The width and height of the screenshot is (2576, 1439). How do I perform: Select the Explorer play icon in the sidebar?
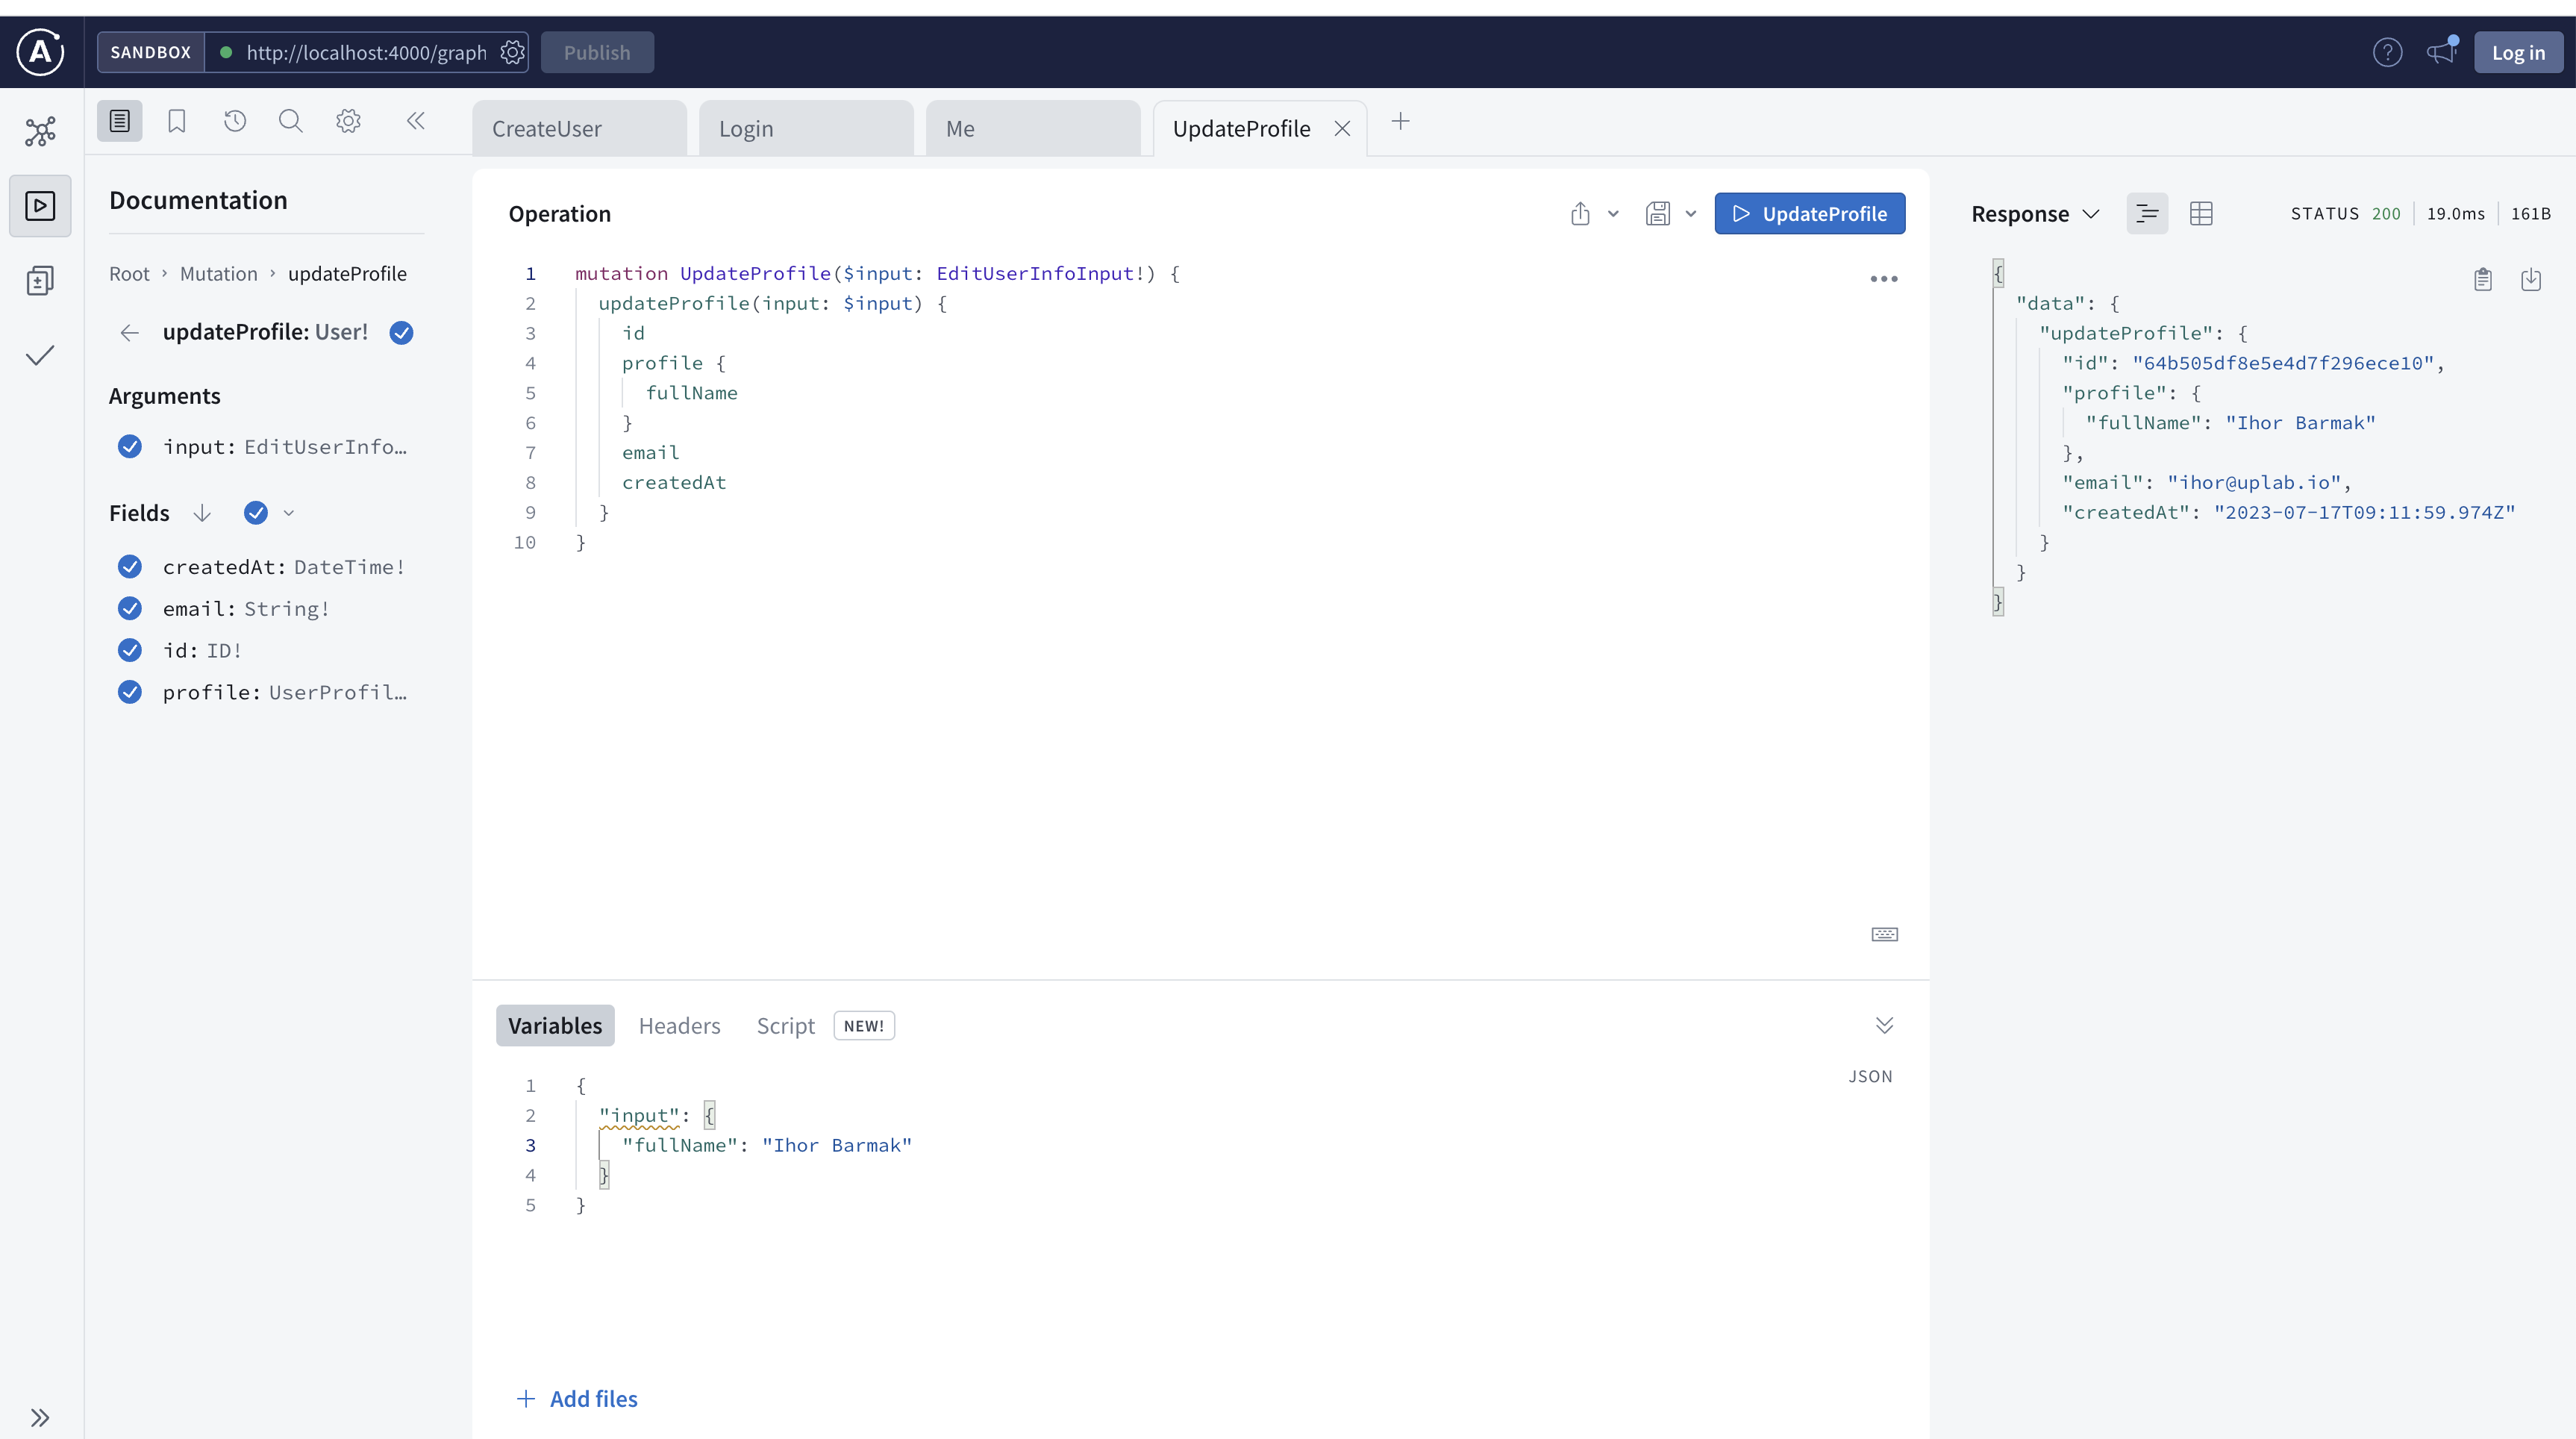tap(40, 206)
